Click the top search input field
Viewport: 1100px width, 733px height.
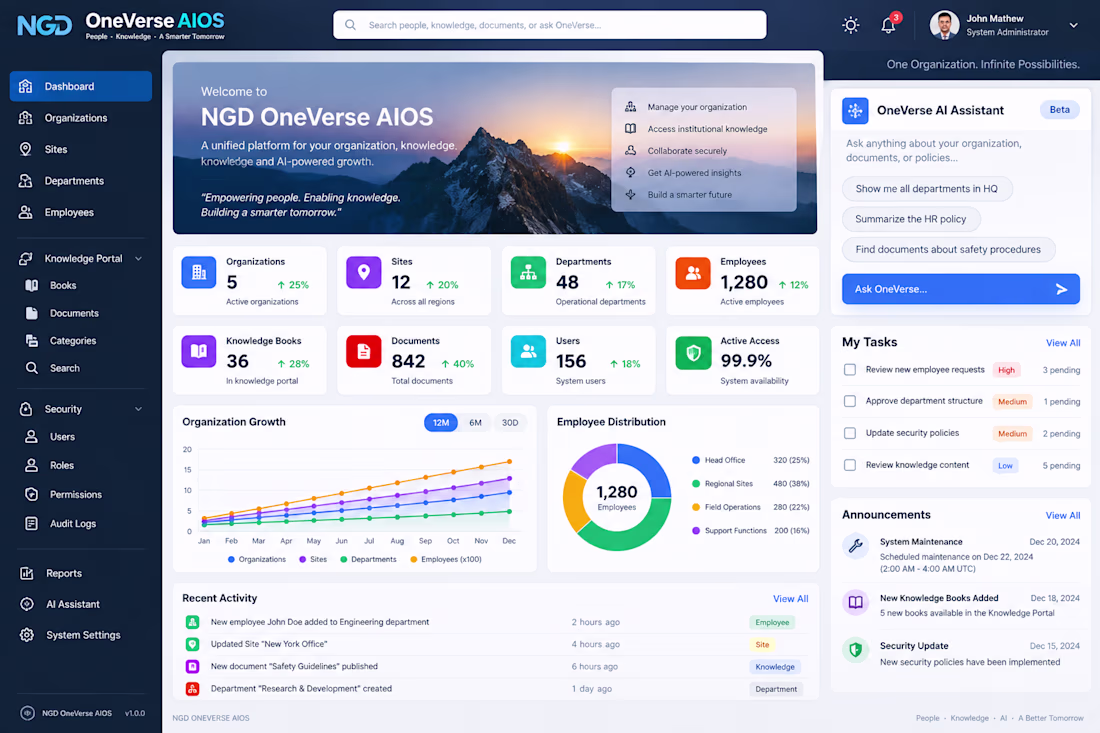coord(549,25)
